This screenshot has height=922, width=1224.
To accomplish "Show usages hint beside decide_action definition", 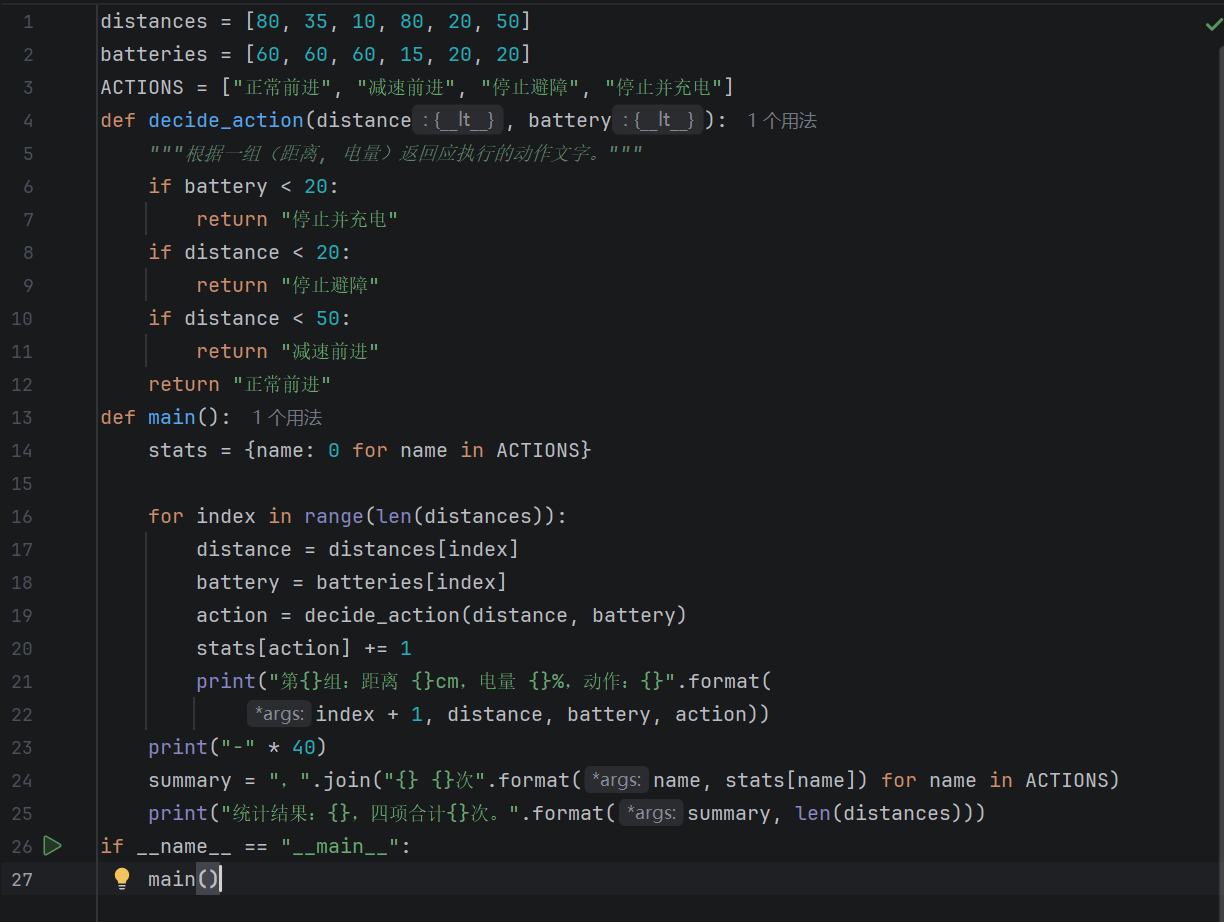I will point(782,121).
